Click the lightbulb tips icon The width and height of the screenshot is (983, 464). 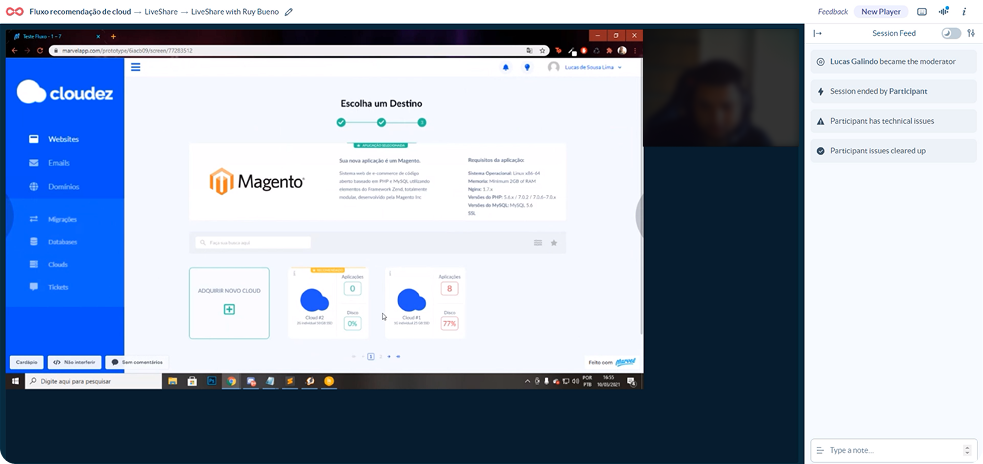coord(527,67)
